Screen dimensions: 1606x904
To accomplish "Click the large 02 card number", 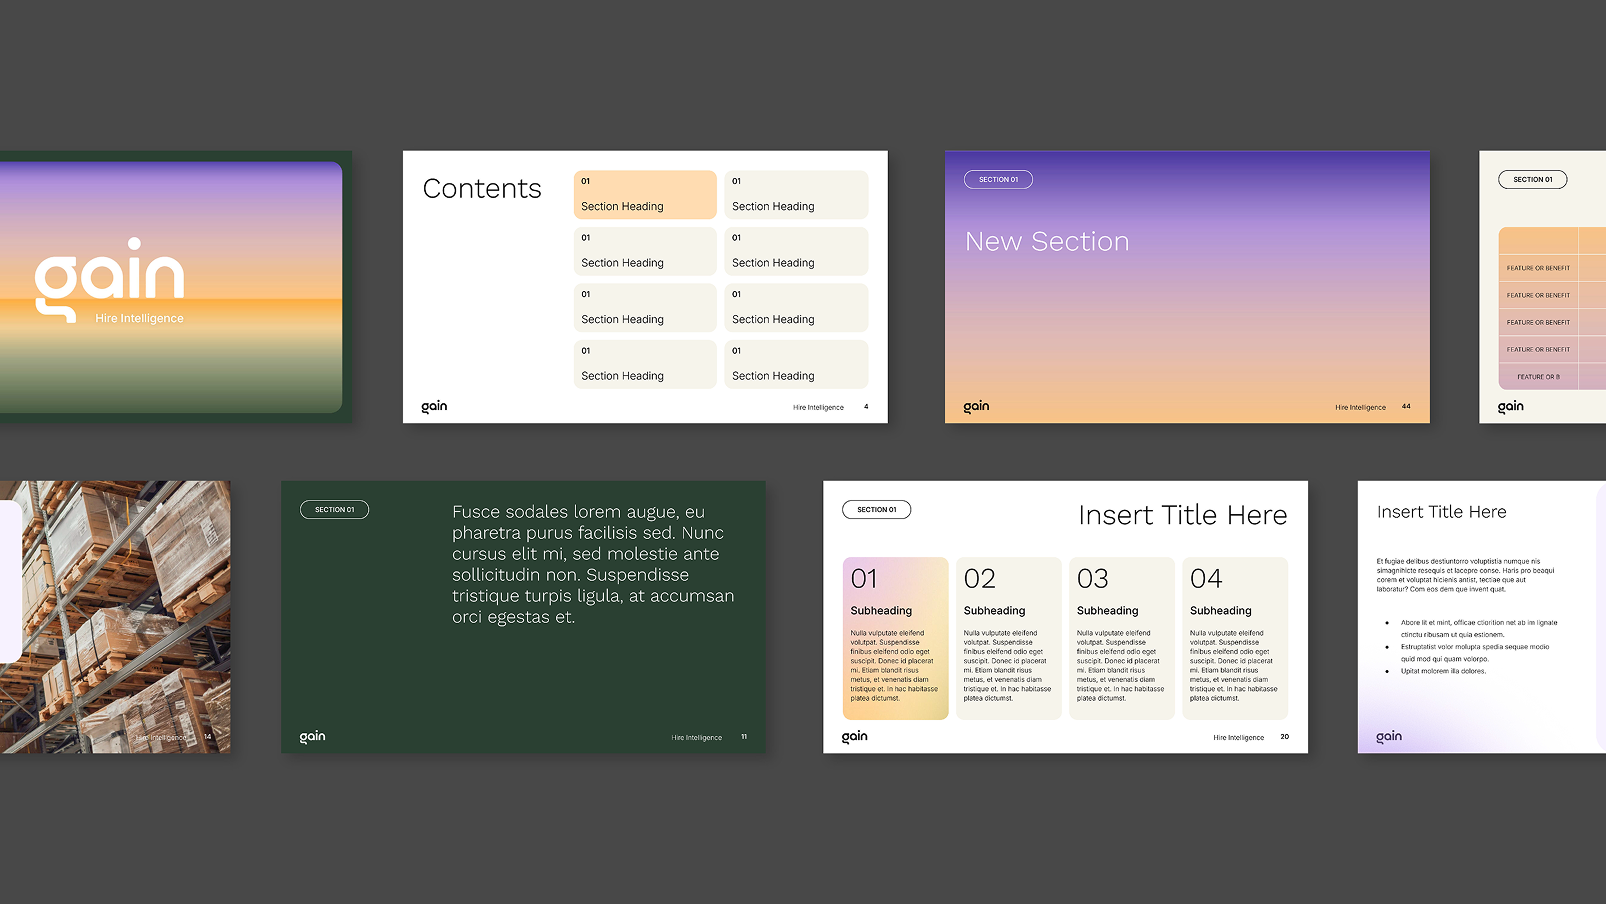I will pos(980,579).
